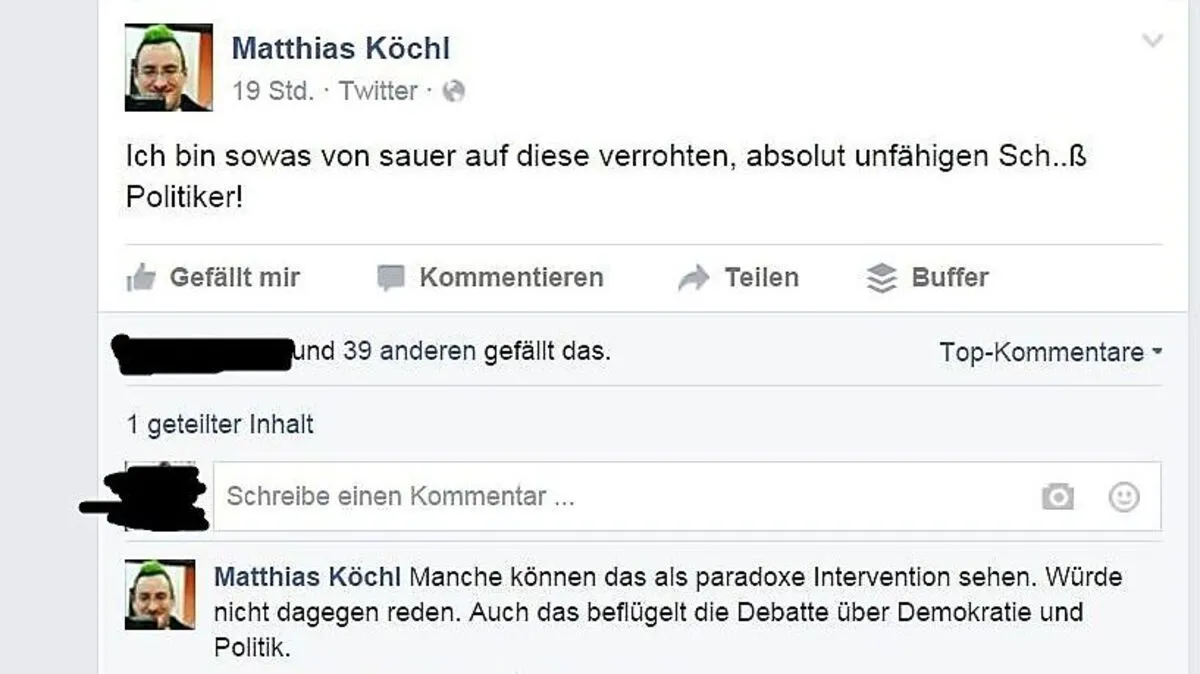
Task: Click the 19 Std. timestamp link
Action: click(x=272, y=91)
